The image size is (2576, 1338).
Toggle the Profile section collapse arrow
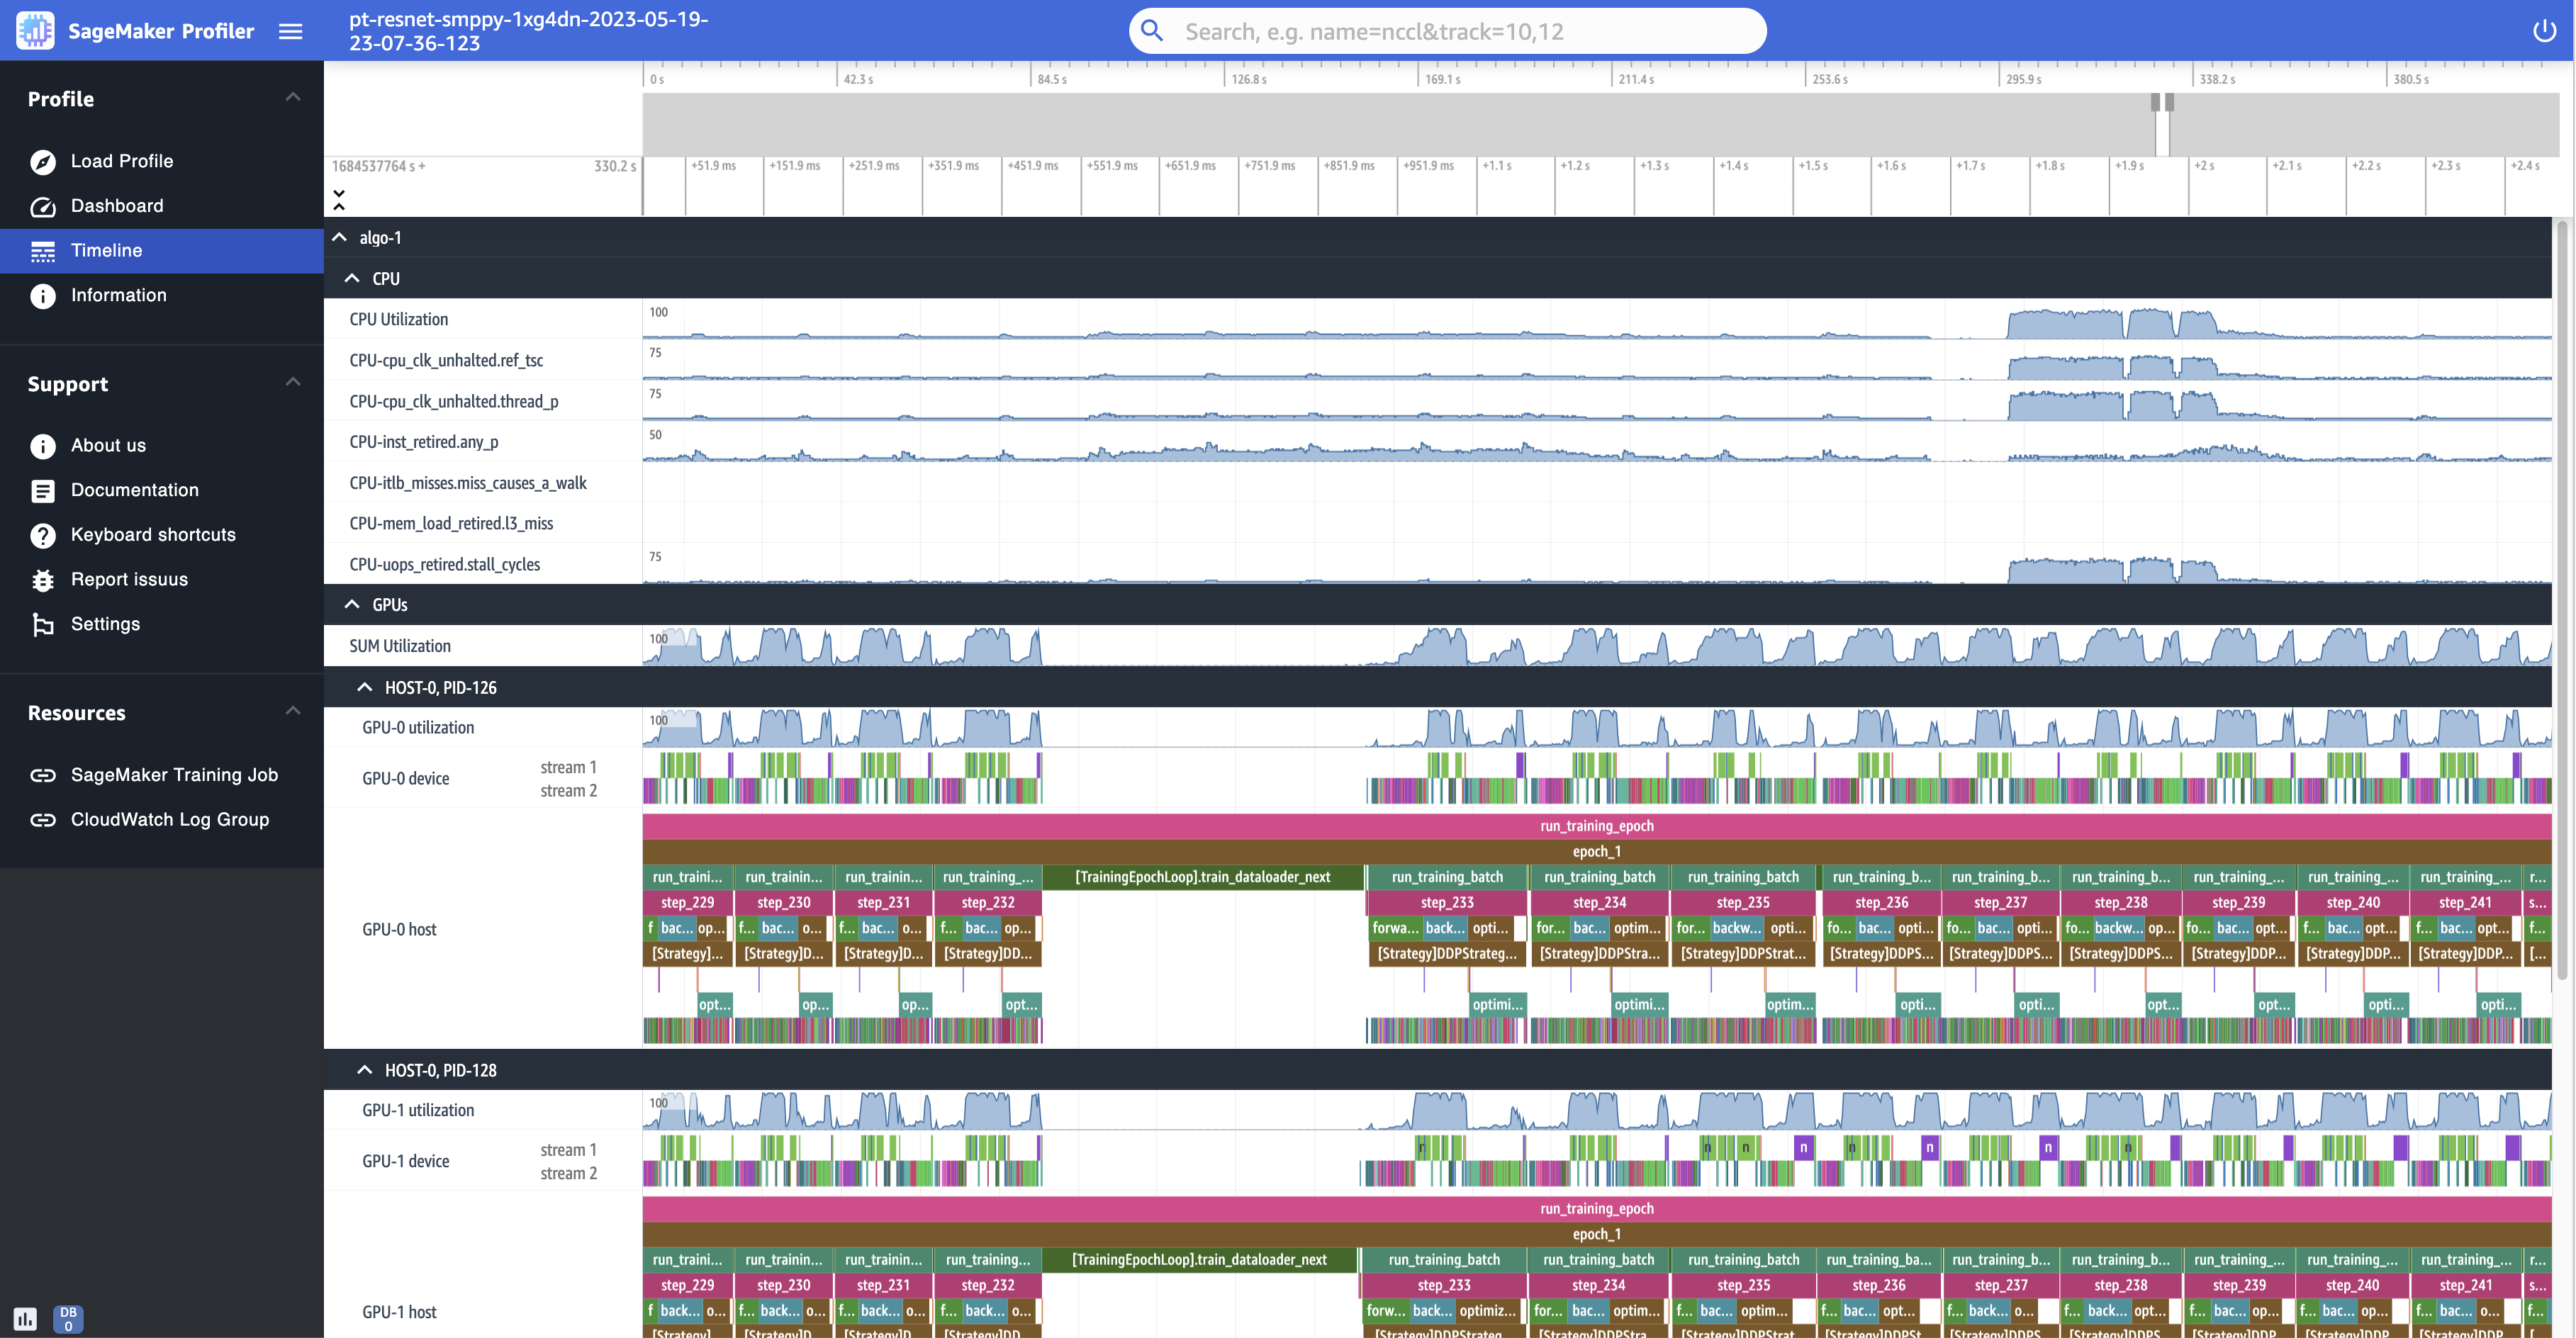(291, 97)
